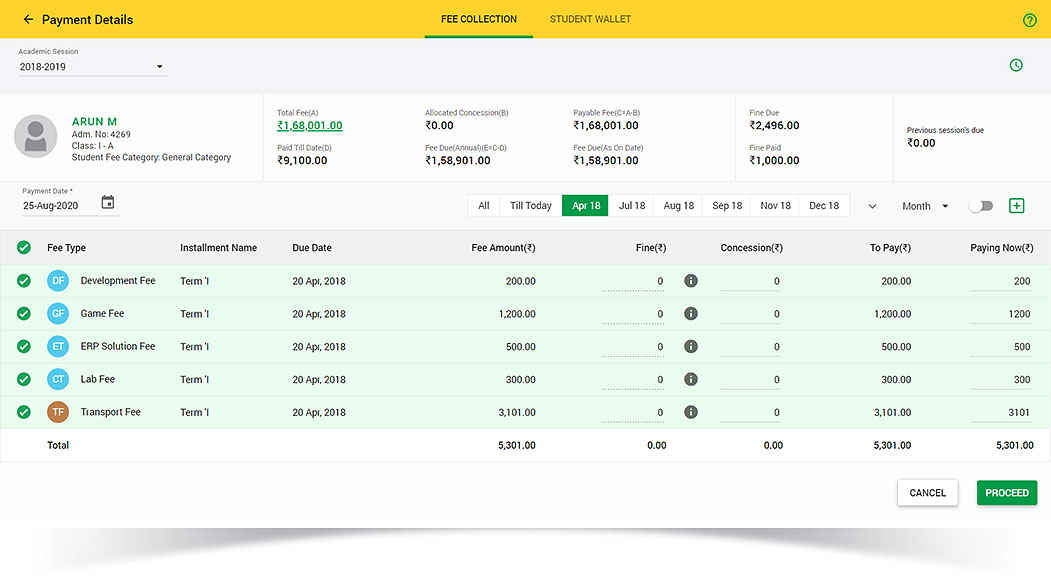Click info icon in Development Fee row

coord(690,281)
